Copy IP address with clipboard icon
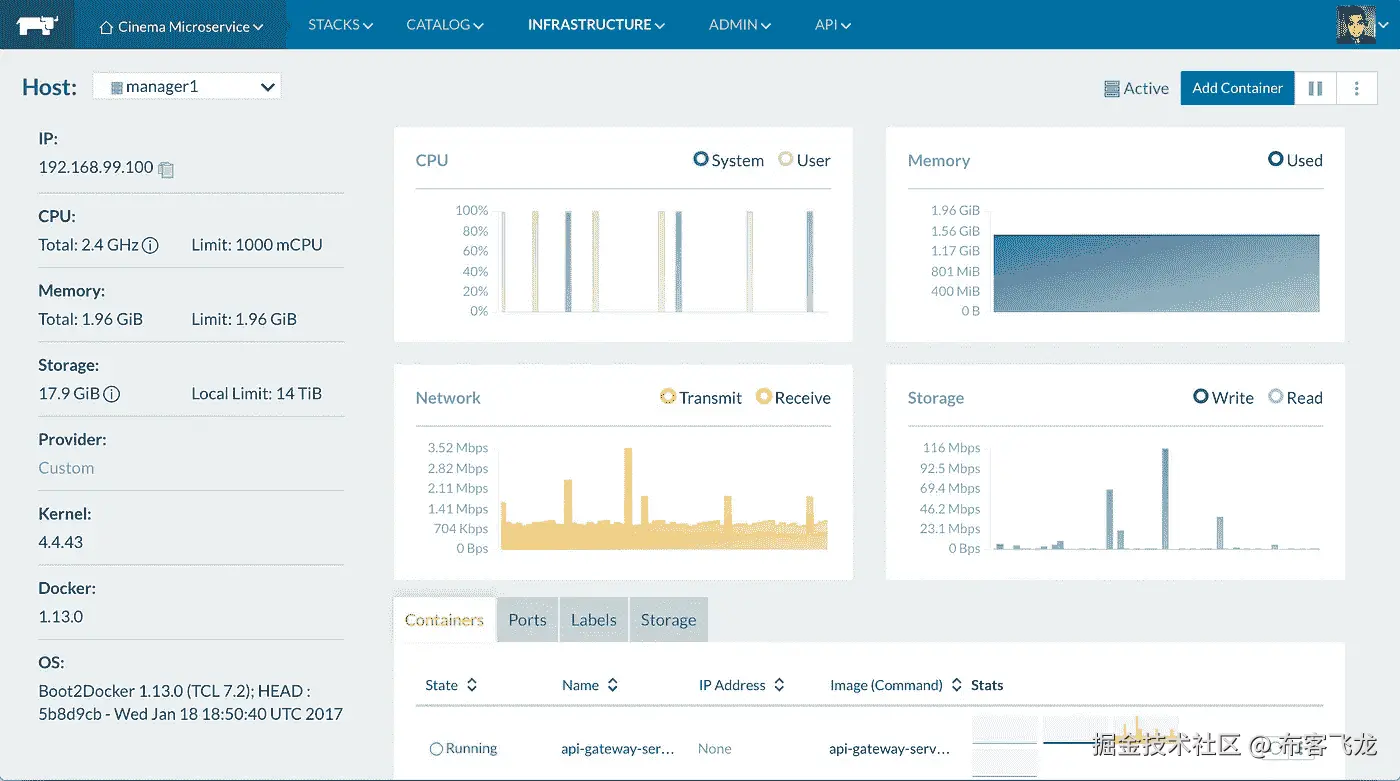This screenshot has width=1400, height=781. tap(166, 169)
